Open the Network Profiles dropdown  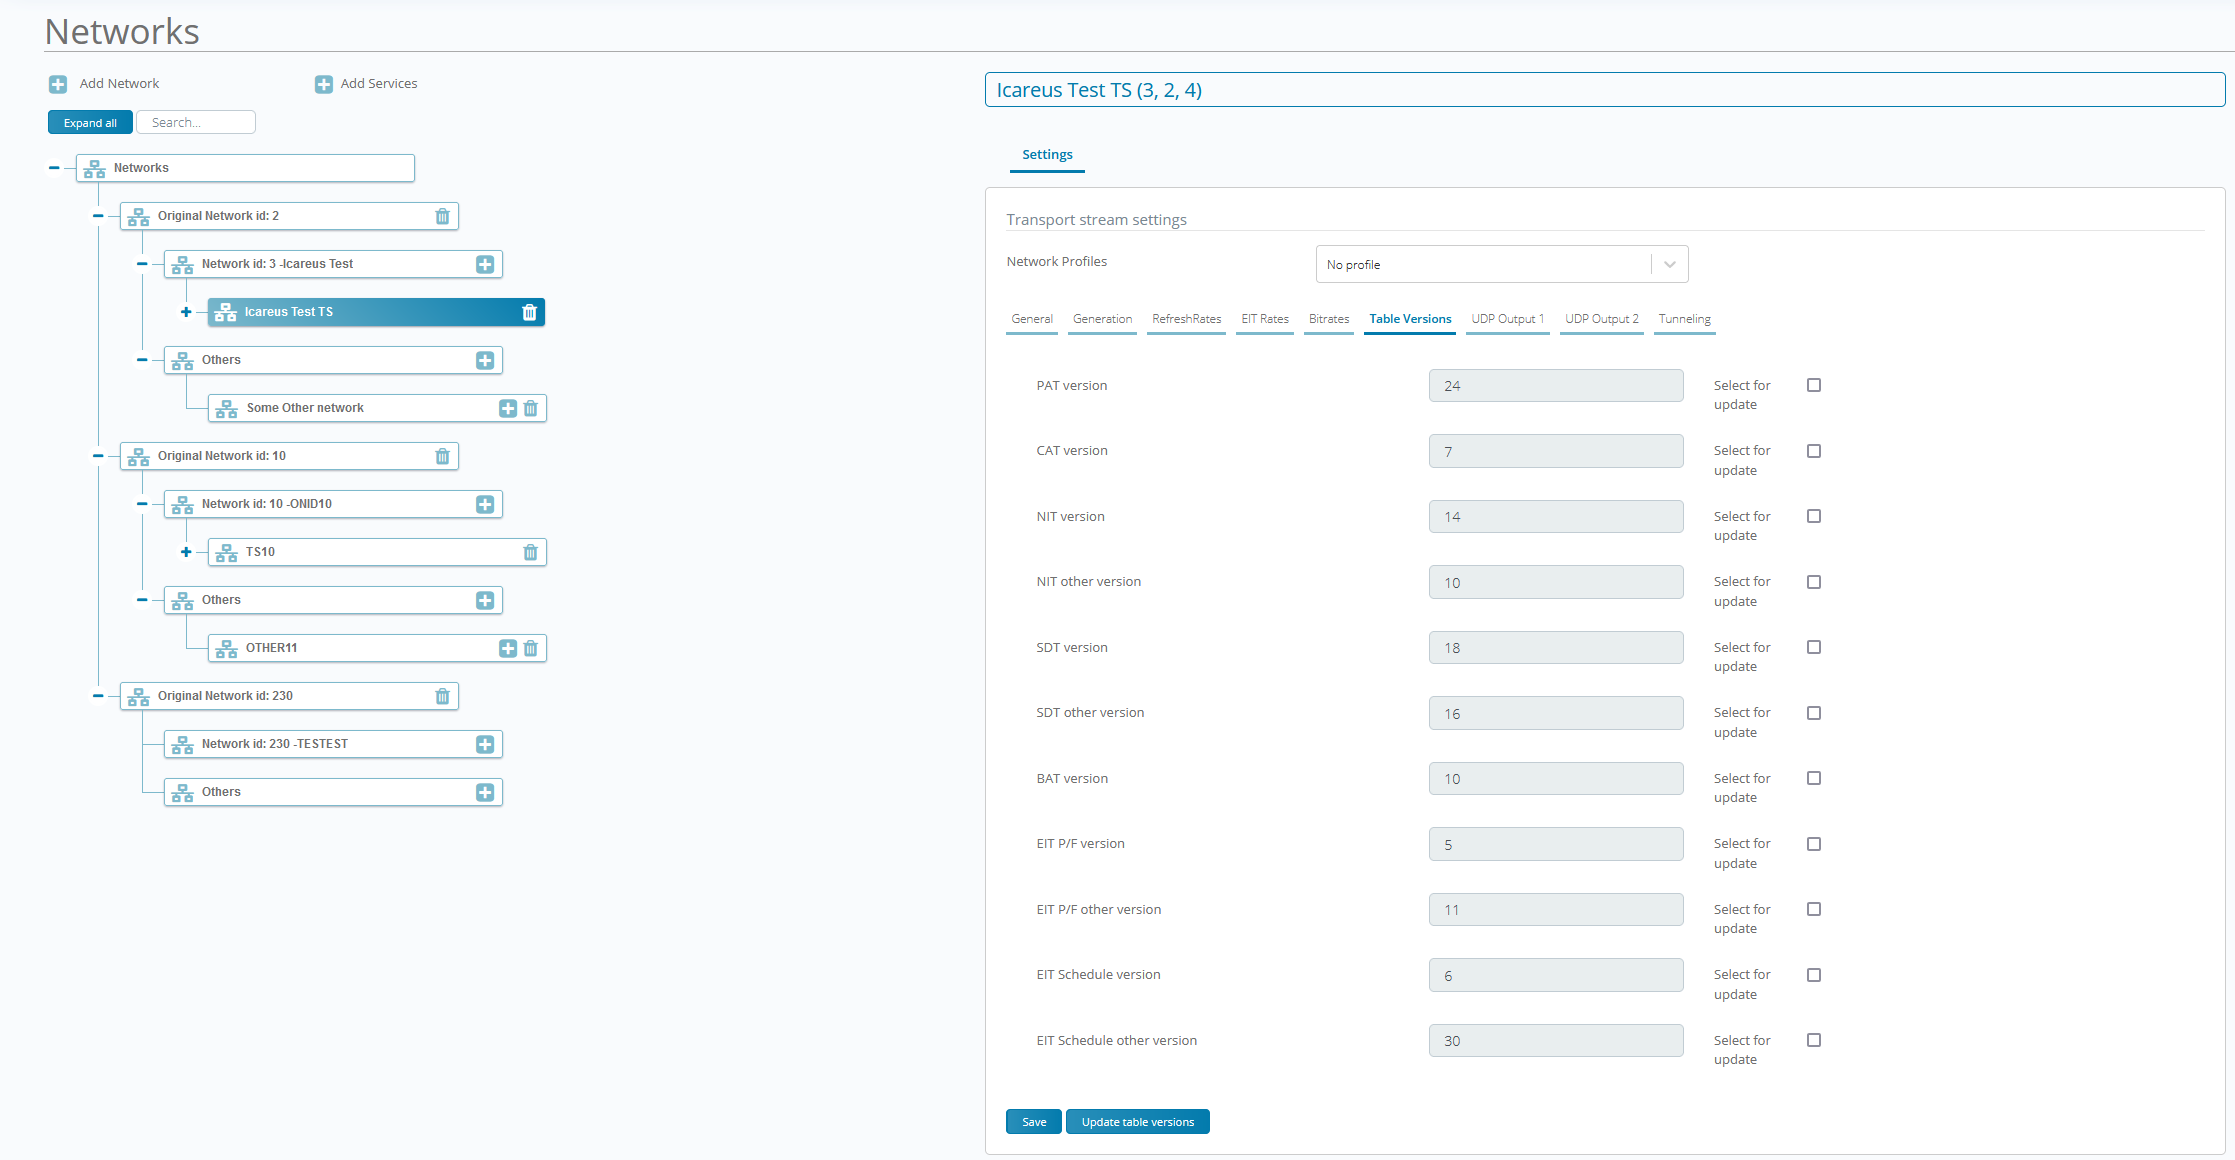(x=1501, y=264)
